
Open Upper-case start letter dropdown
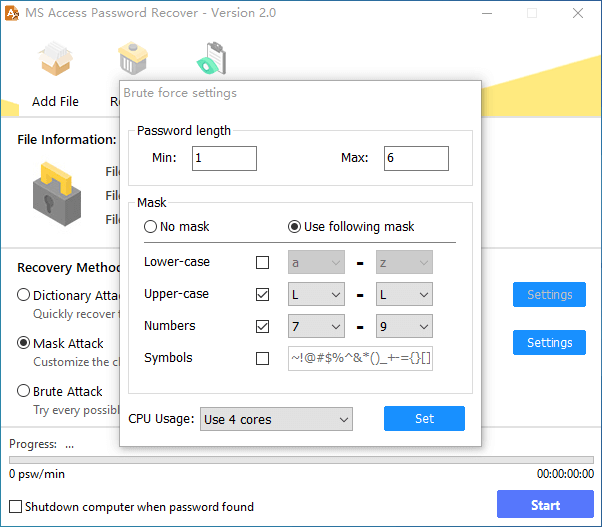[316, 294]
